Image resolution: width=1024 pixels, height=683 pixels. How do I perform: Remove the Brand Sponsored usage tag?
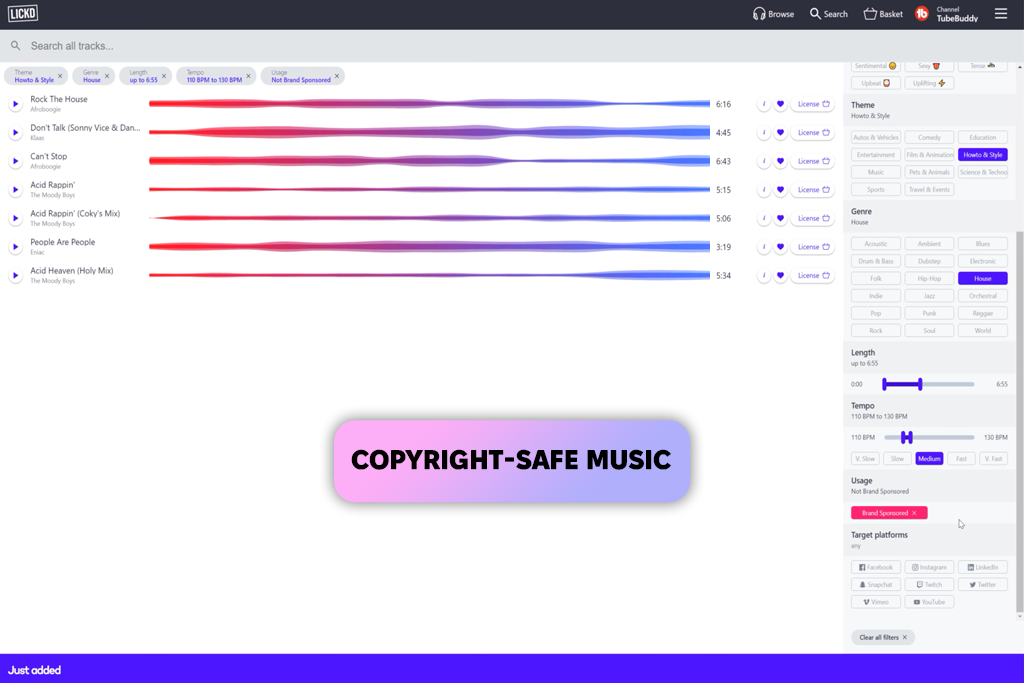pos(914,513)
